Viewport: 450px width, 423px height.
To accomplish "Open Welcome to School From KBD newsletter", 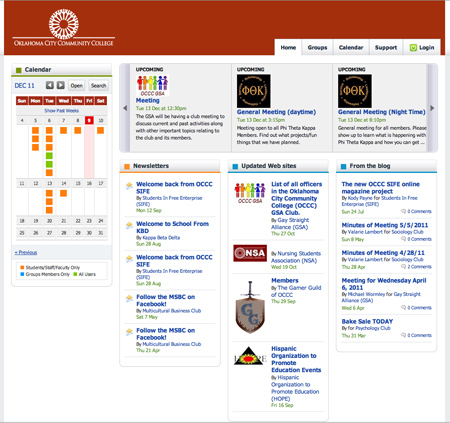I will pyautogui.click(x=172, y=227).
